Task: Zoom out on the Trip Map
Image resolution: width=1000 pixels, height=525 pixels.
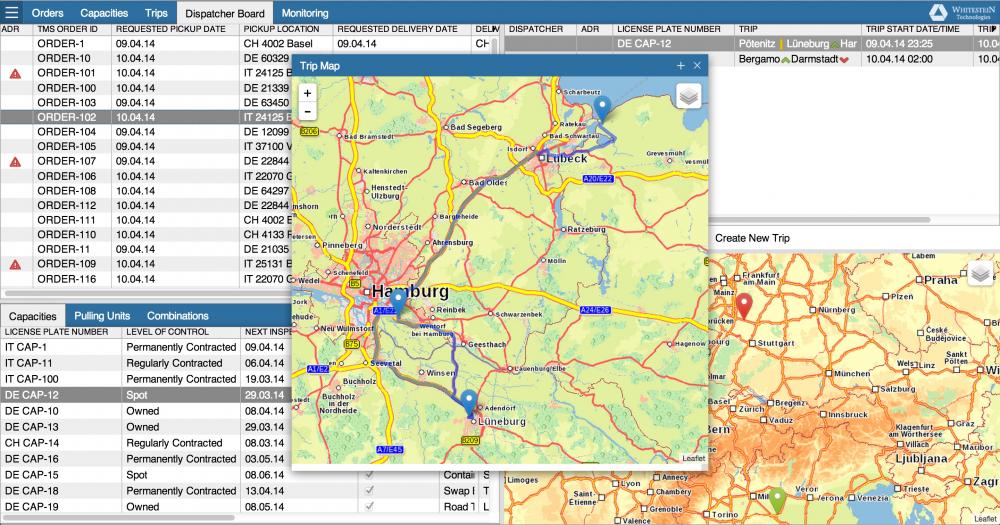Action: (x=307, y=112)
